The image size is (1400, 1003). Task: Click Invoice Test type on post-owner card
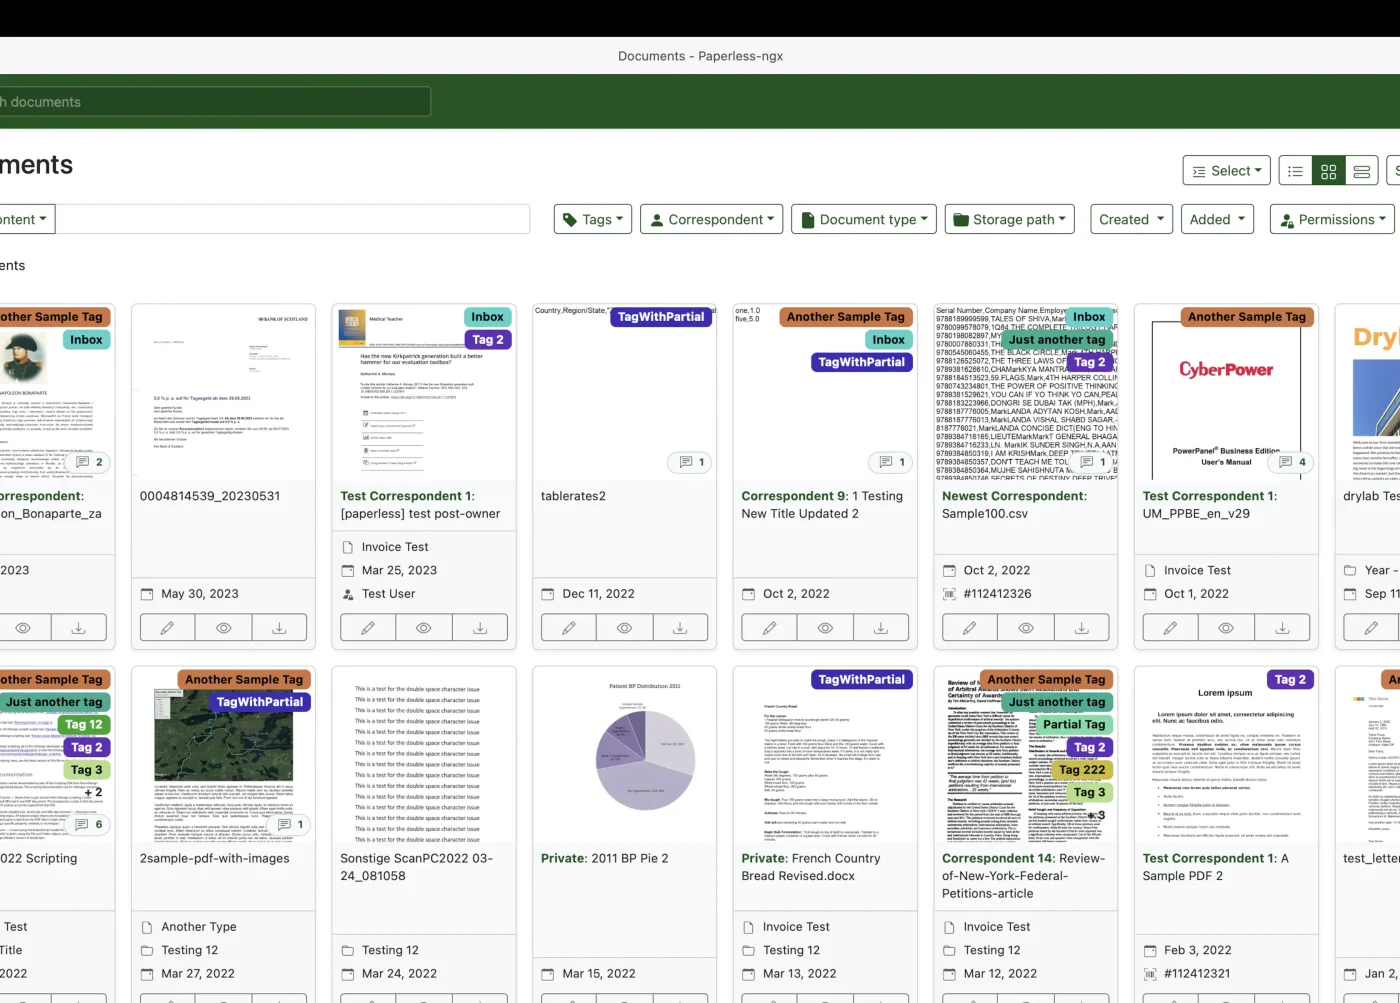tap(395, 547)
